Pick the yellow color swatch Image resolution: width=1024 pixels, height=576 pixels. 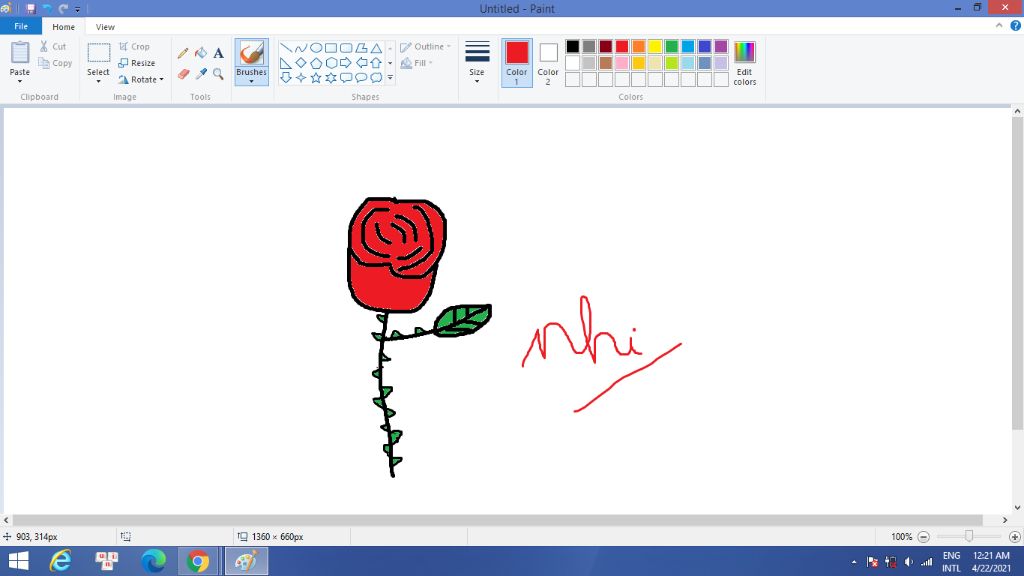coord(655,46)
